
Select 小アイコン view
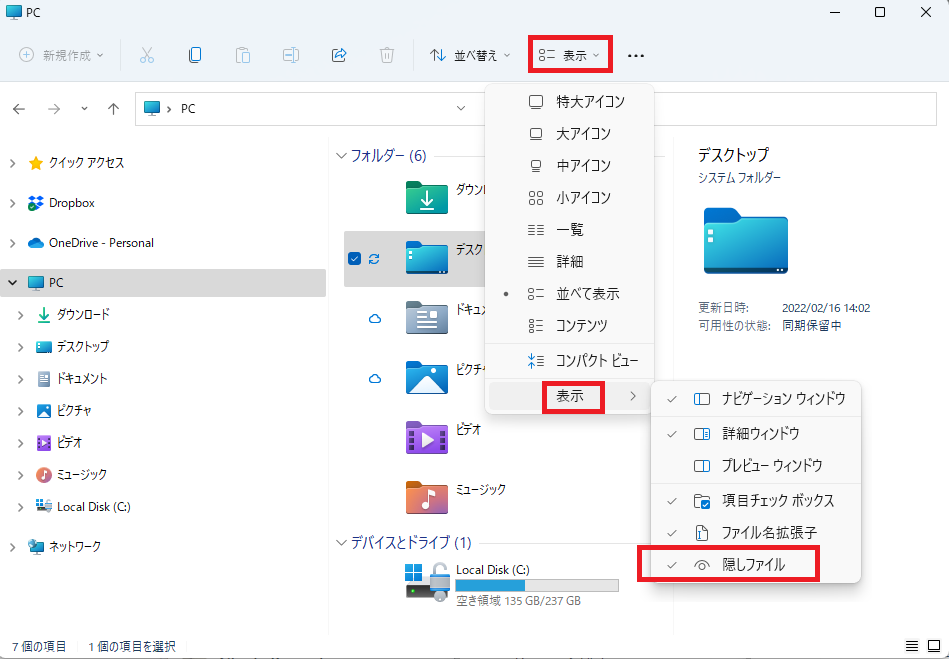tap(570, 198)
